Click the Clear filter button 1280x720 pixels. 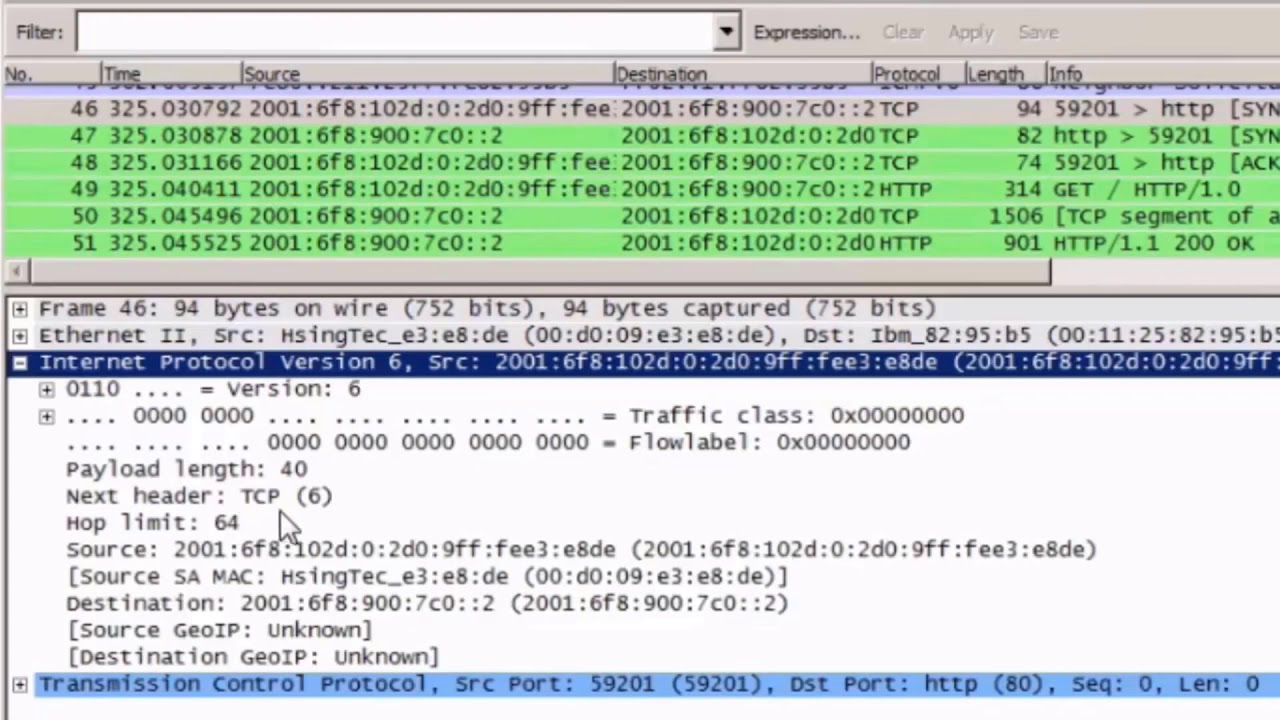click(x=902, y=32)
